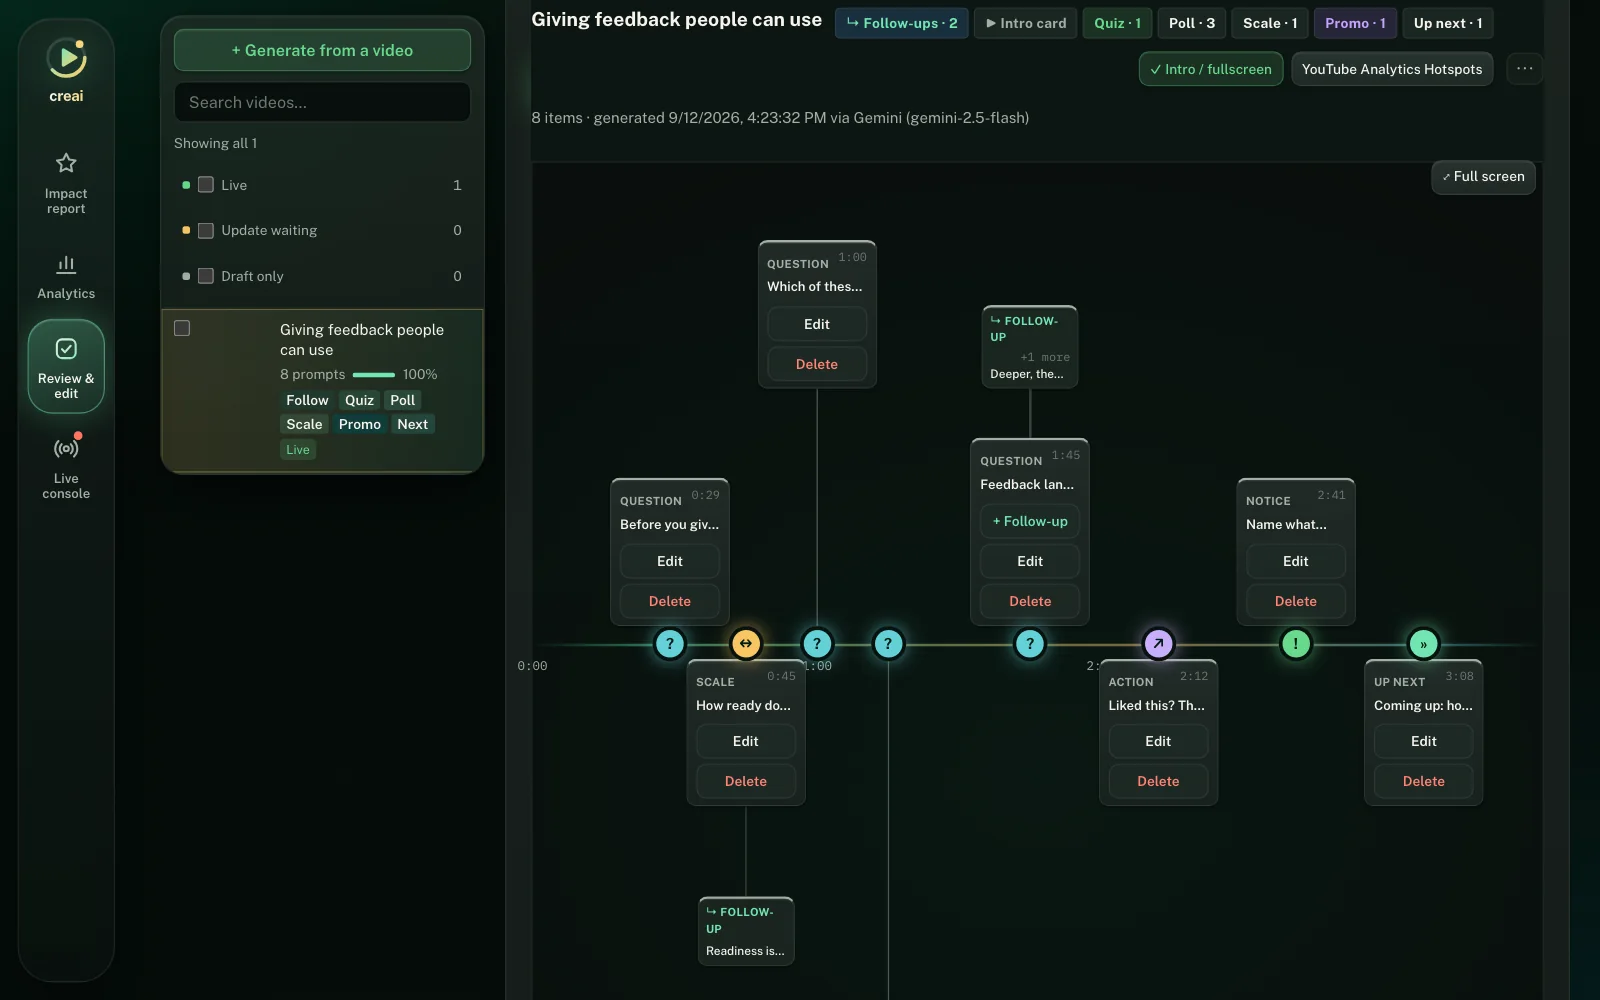Click the Scale tag on video card
This screenshot has width=1600, height=1000.
pyautogui.click(x=304, y=424)
